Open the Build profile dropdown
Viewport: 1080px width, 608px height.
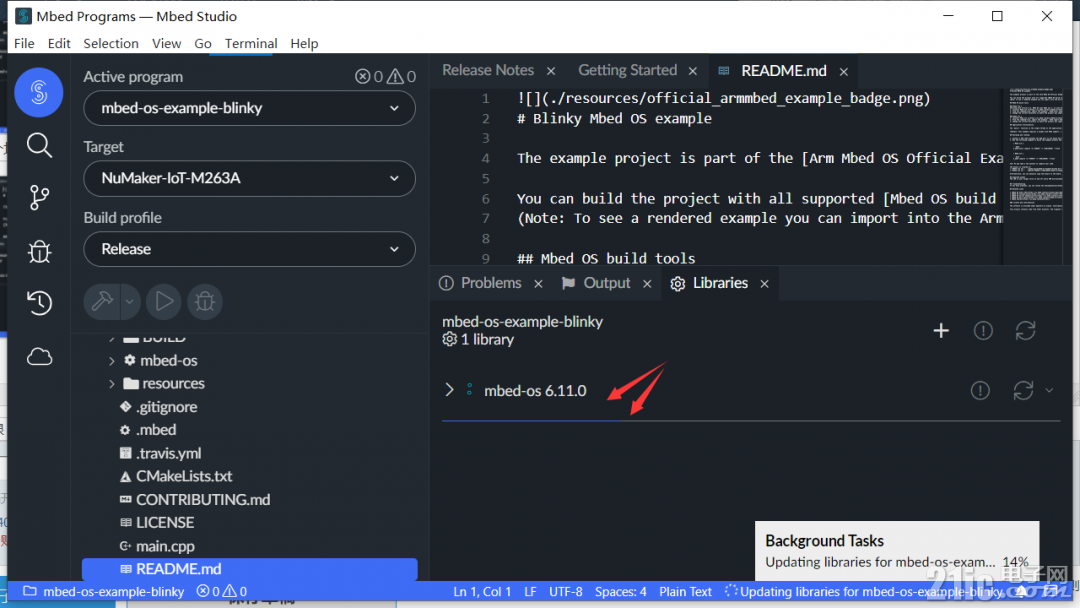coord(249,249)
